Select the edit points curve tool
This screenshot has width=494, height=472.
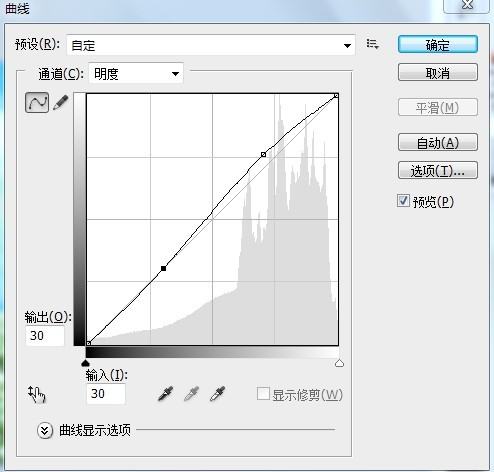37,102
